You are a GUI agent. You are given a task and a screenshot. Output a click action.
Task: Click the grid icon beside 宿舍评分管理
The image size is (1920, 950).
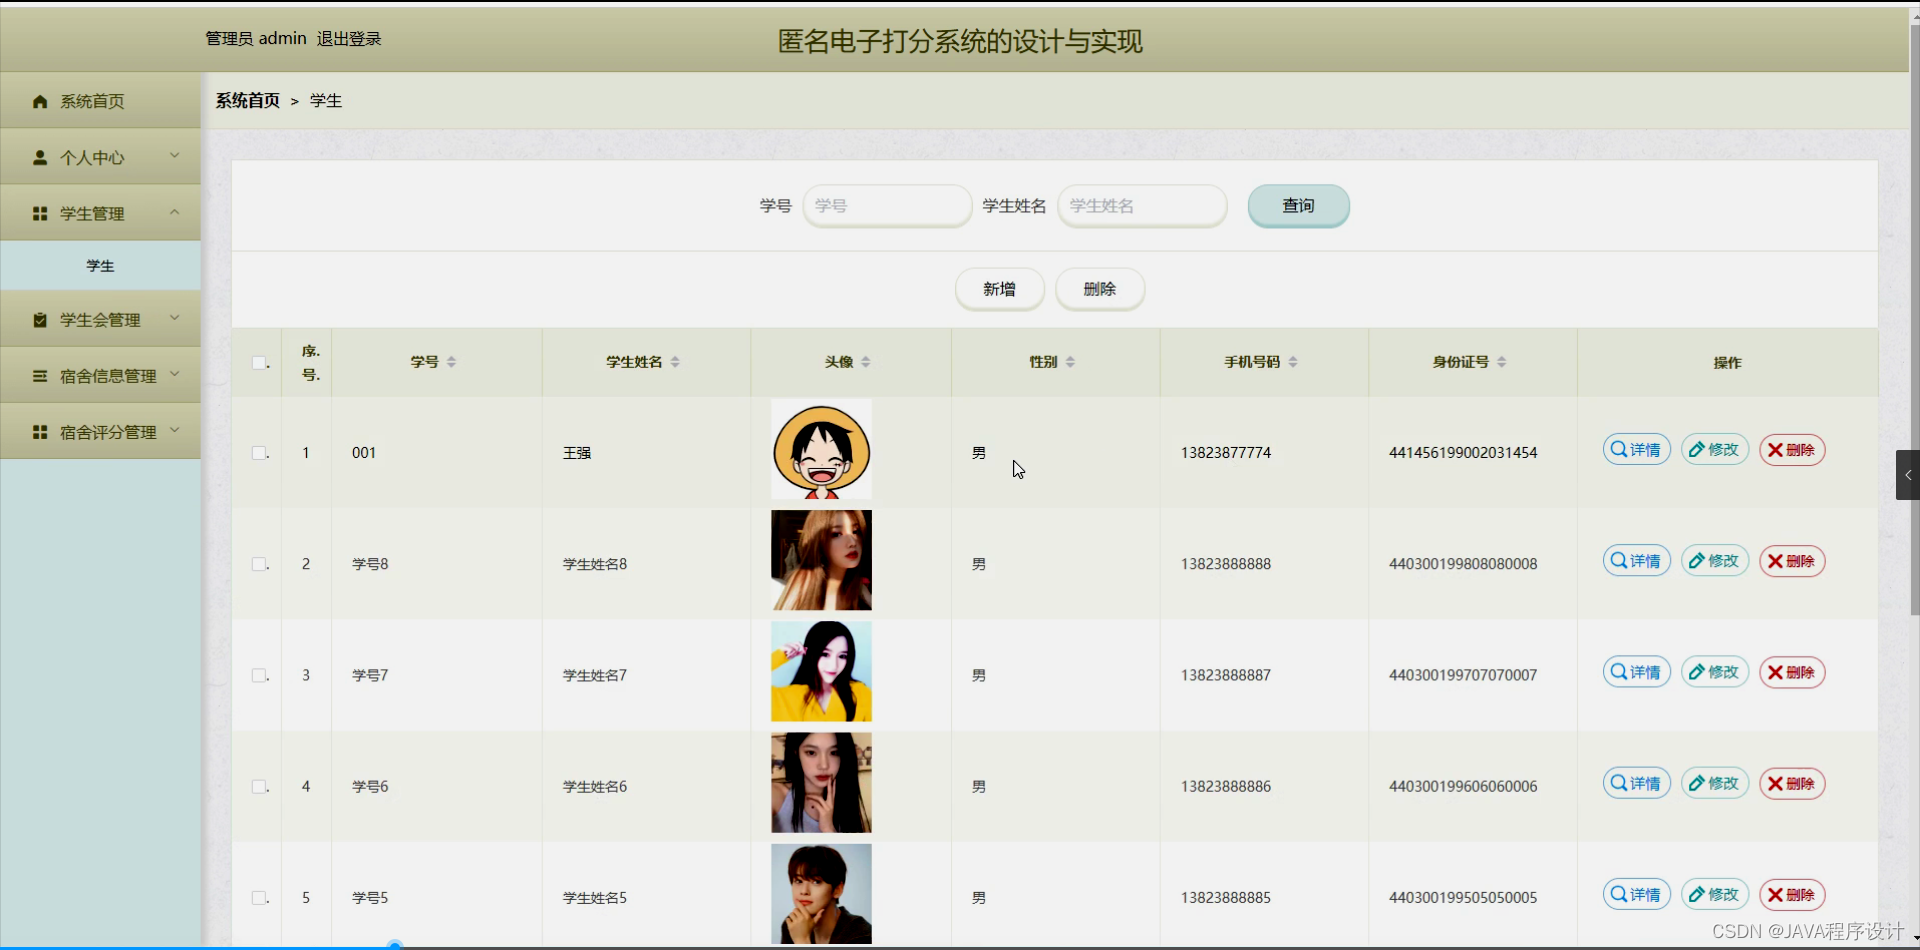(40, 432)
